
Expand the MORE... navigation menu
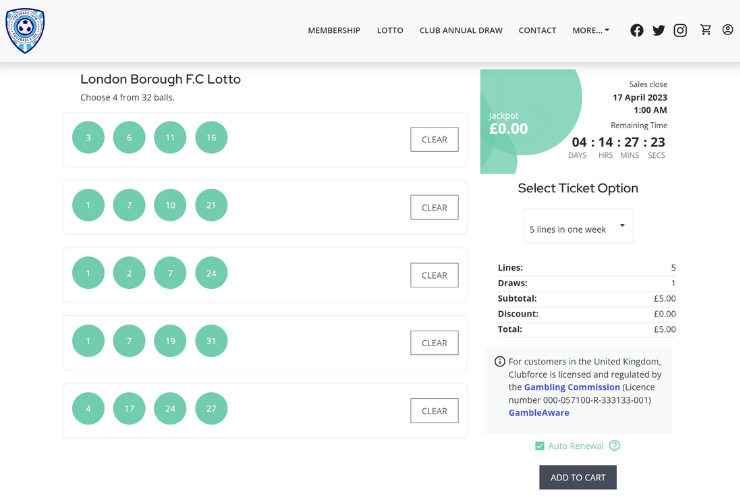[590, 30]
